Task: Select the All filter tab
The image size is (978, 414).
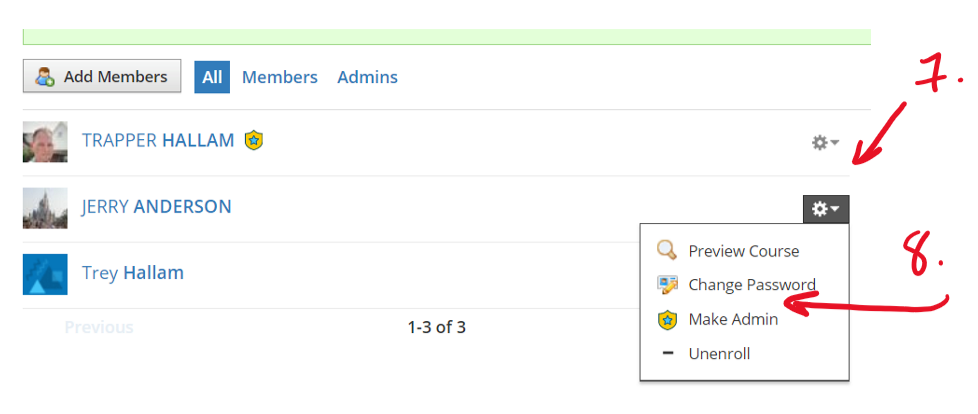Action: [x=212, y=77]
